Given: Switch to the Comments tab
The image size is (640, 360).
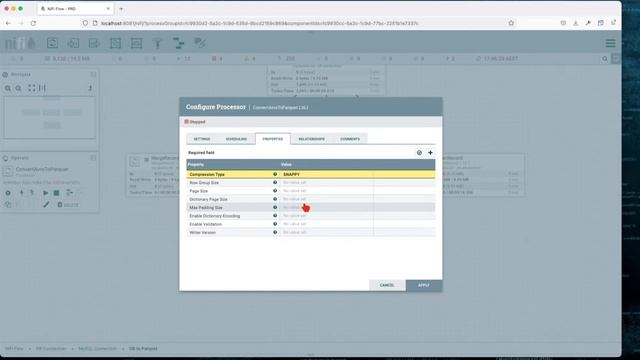Looking at the screenshot, I should pyautogui.click(x=350, y=139).
